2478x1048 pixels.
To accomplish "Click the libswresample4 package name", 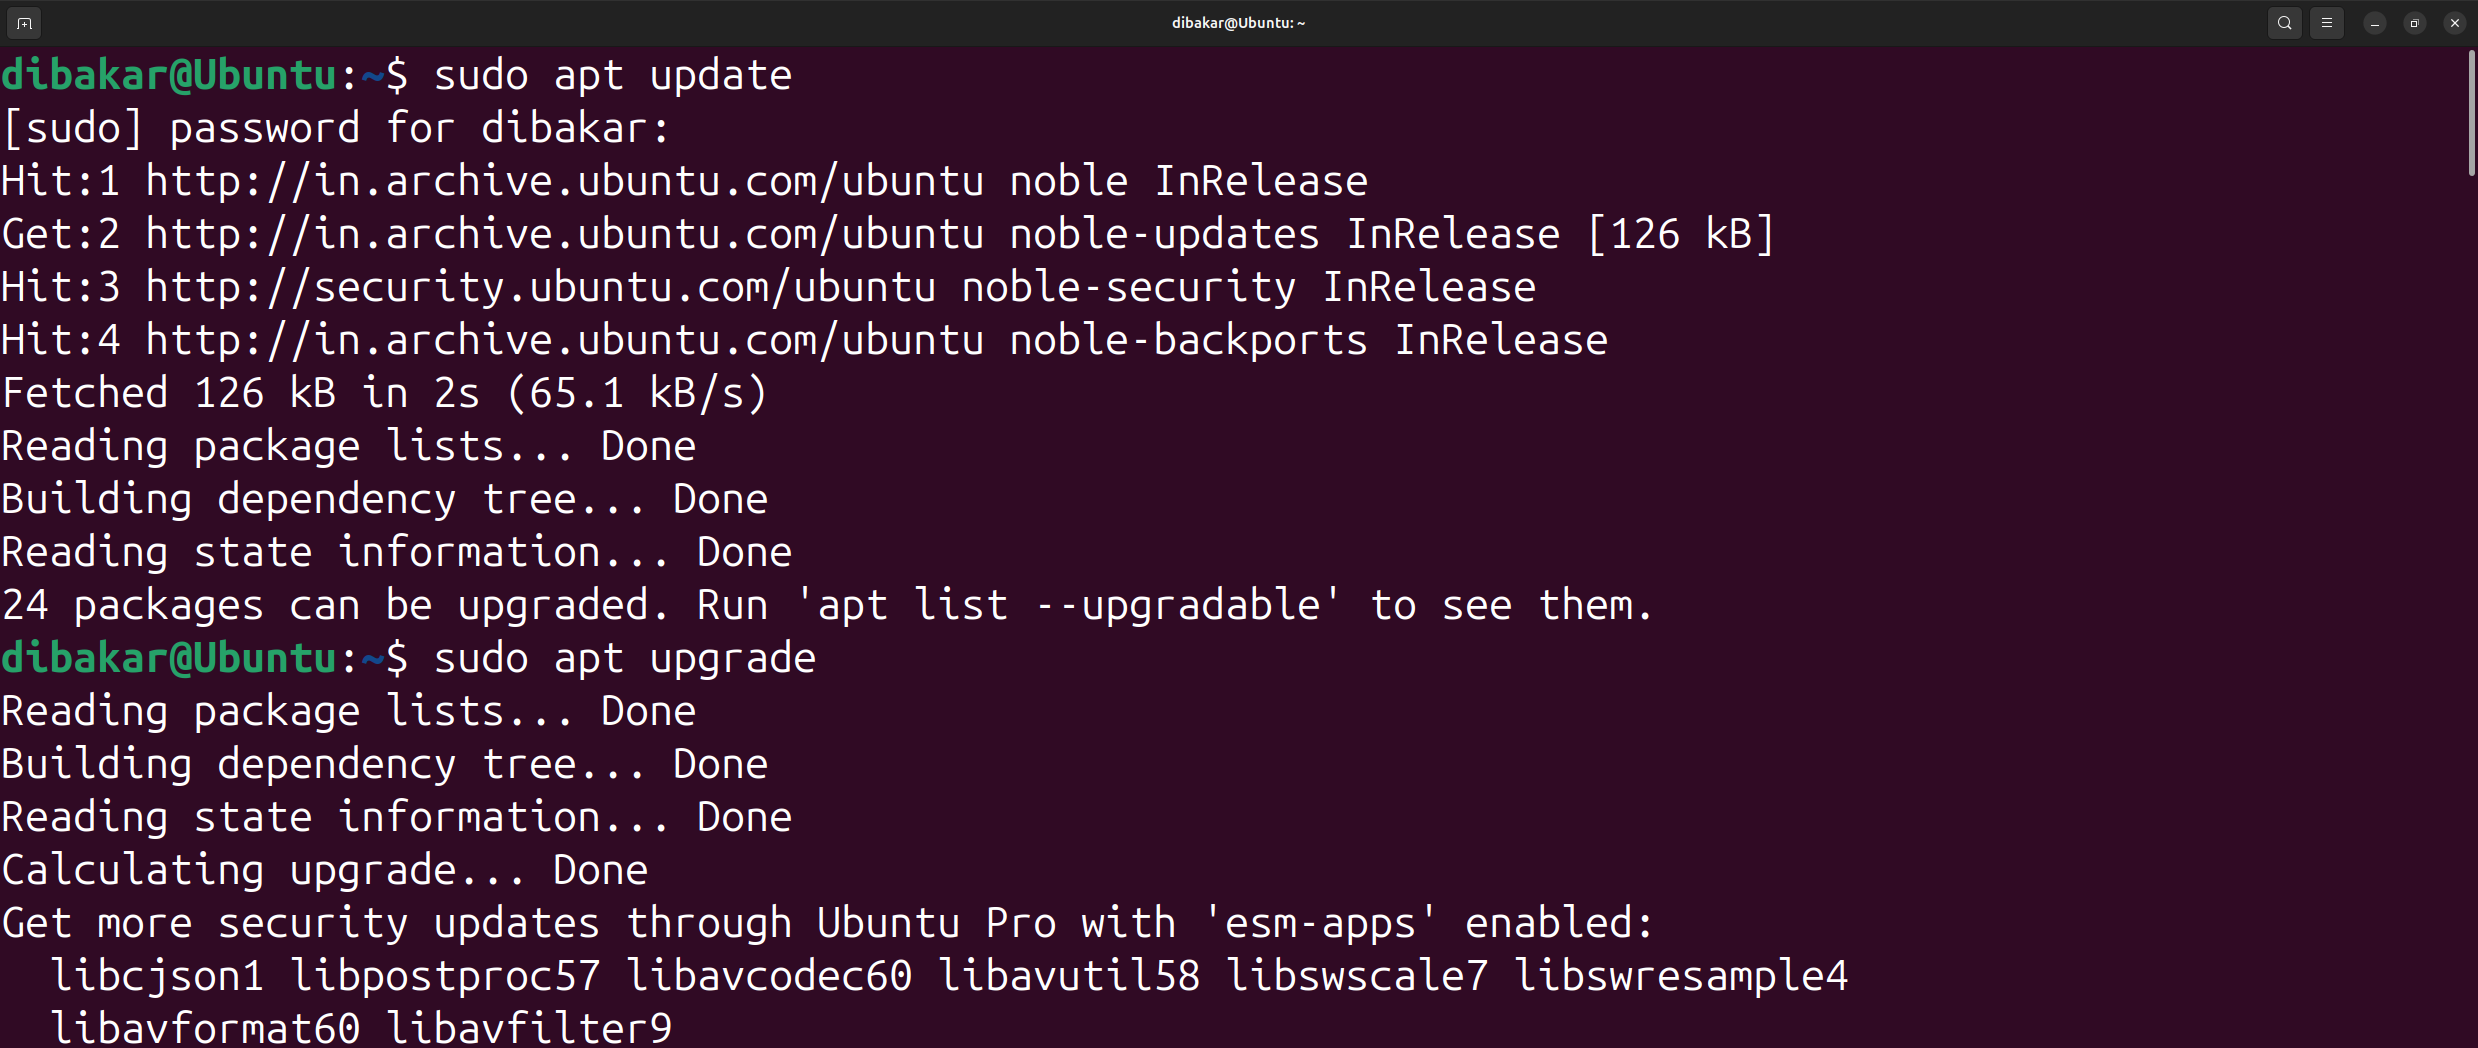I will tap(1682, 977).
